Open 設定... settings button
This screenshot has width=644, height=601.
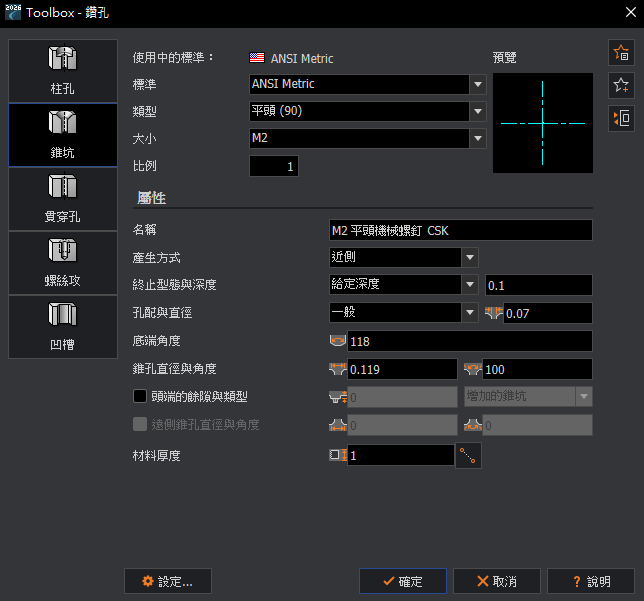(167, 581)
